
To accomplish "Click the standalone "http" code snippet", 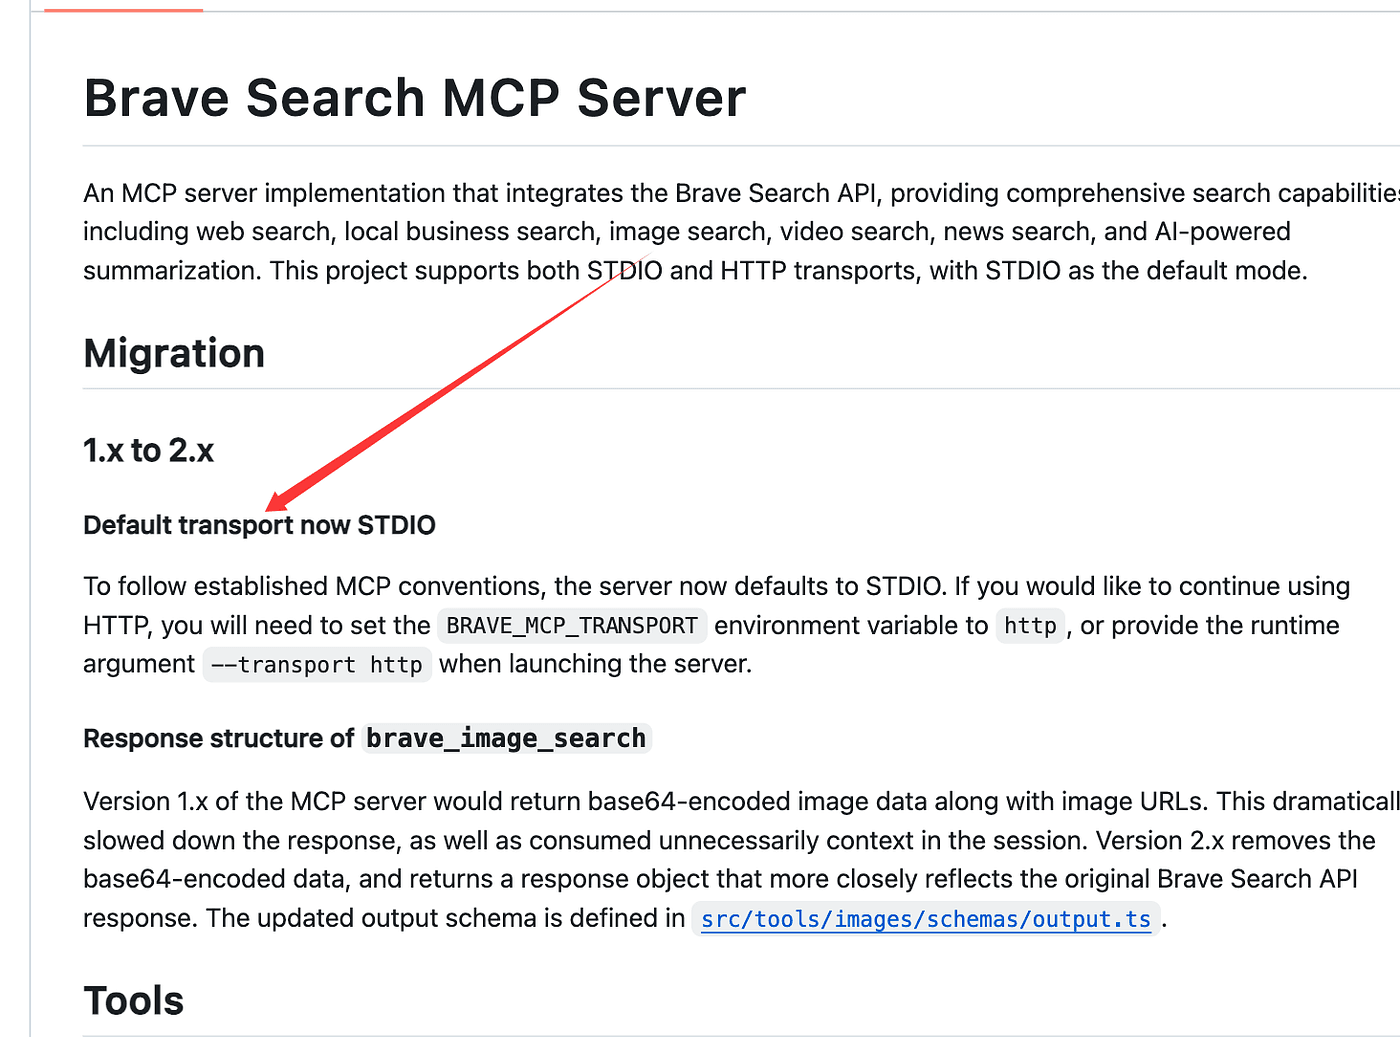I will pos(1030,626).
